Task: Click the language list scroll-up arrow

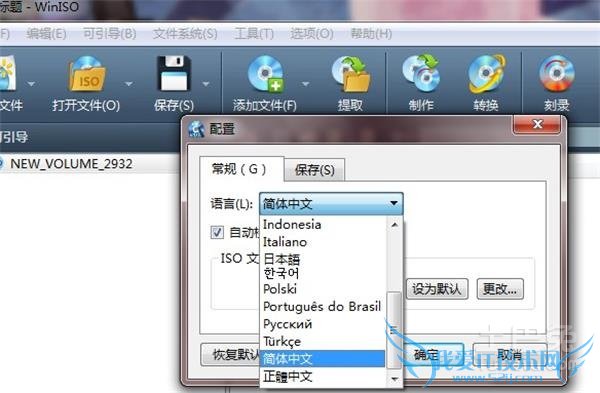Action: tap(395, 225)
